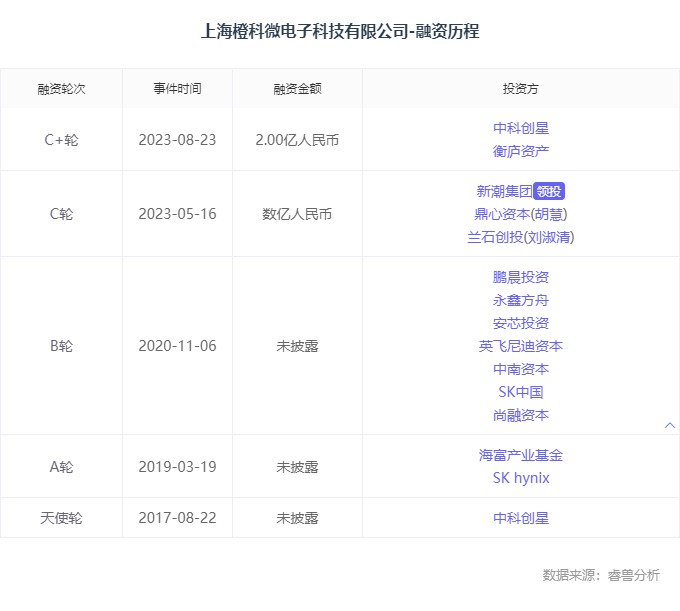
Task: Select date 2023-08-23
Action: 177,140
